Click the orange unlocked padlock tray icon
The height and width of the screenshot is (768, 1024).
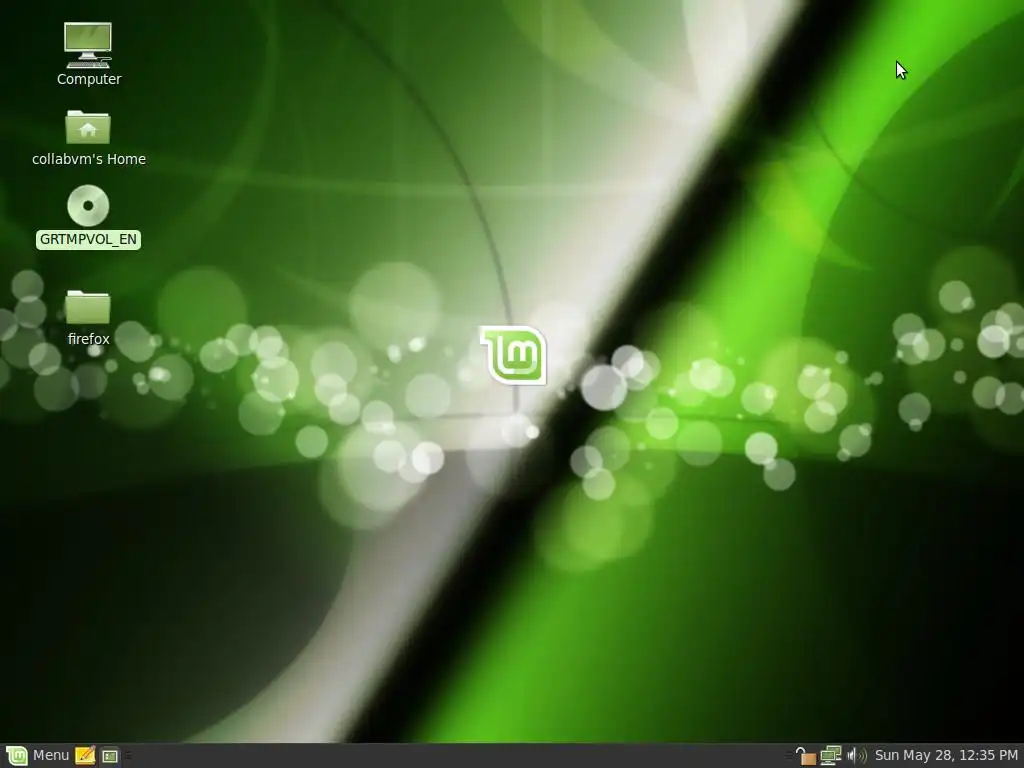[x=805, y=756]
